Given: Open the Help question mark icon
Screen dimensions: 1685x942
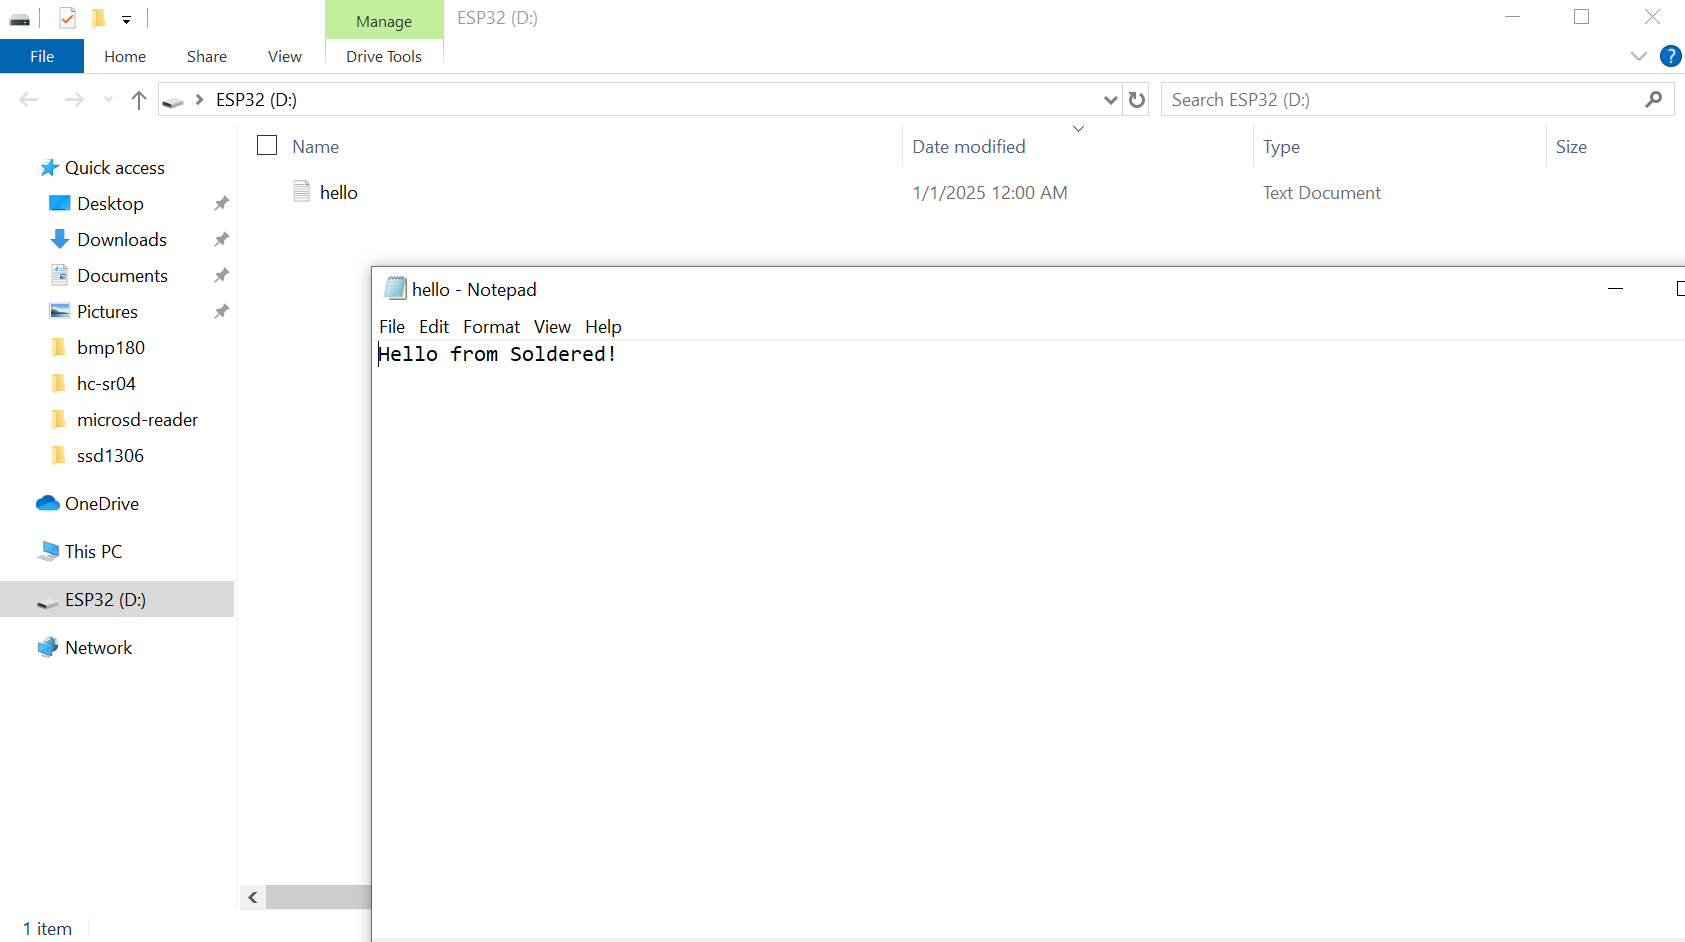Looking at the screenshot, I should (1670, 56).
